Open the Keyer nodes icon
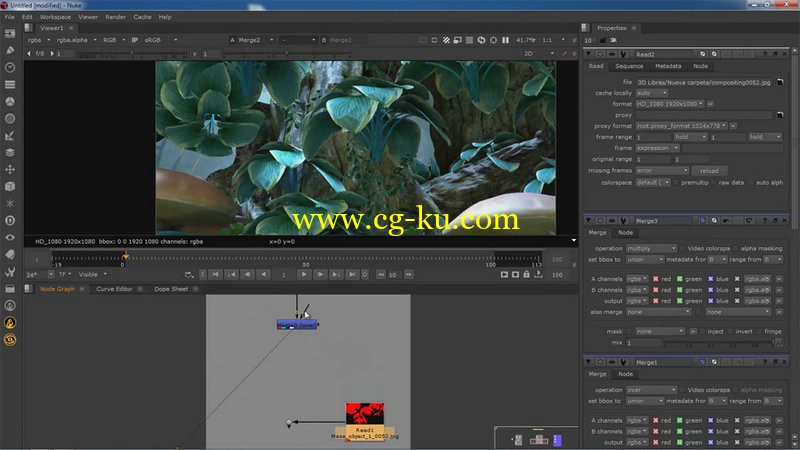This screenshot has width=800, height=450. pos(10,136)
